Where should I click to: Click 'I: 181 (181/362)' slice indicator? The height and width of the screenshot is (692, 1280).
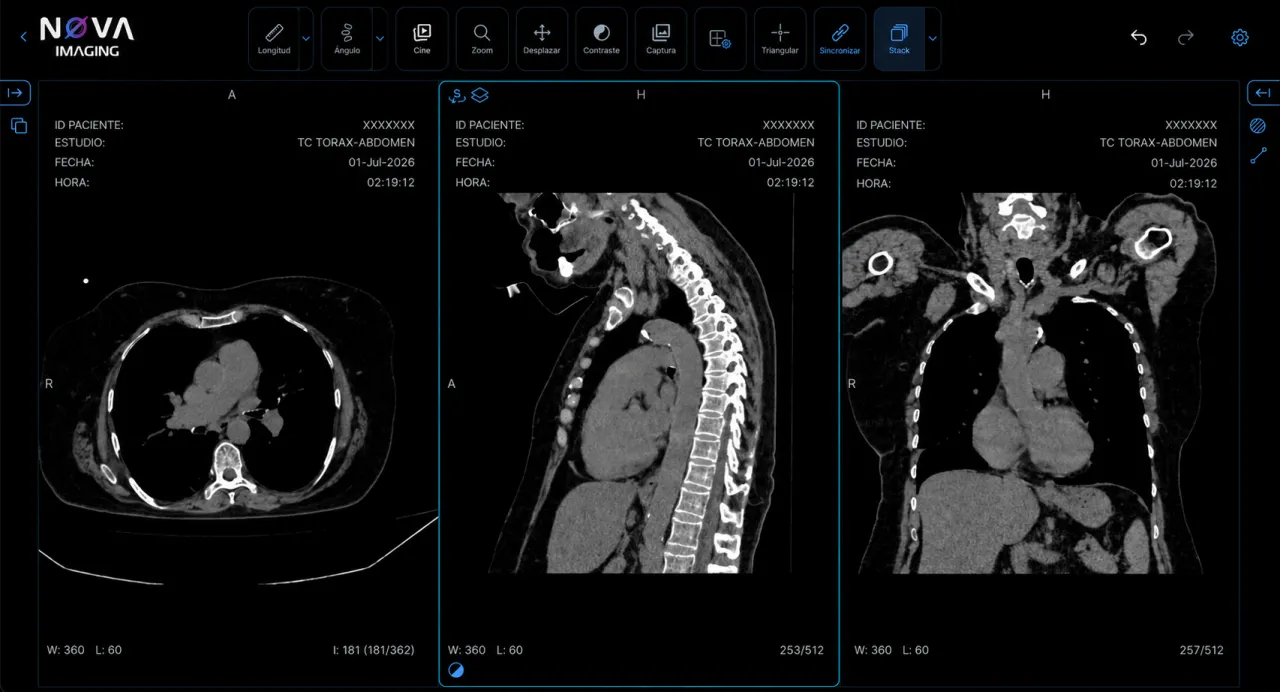pos(374,650)
